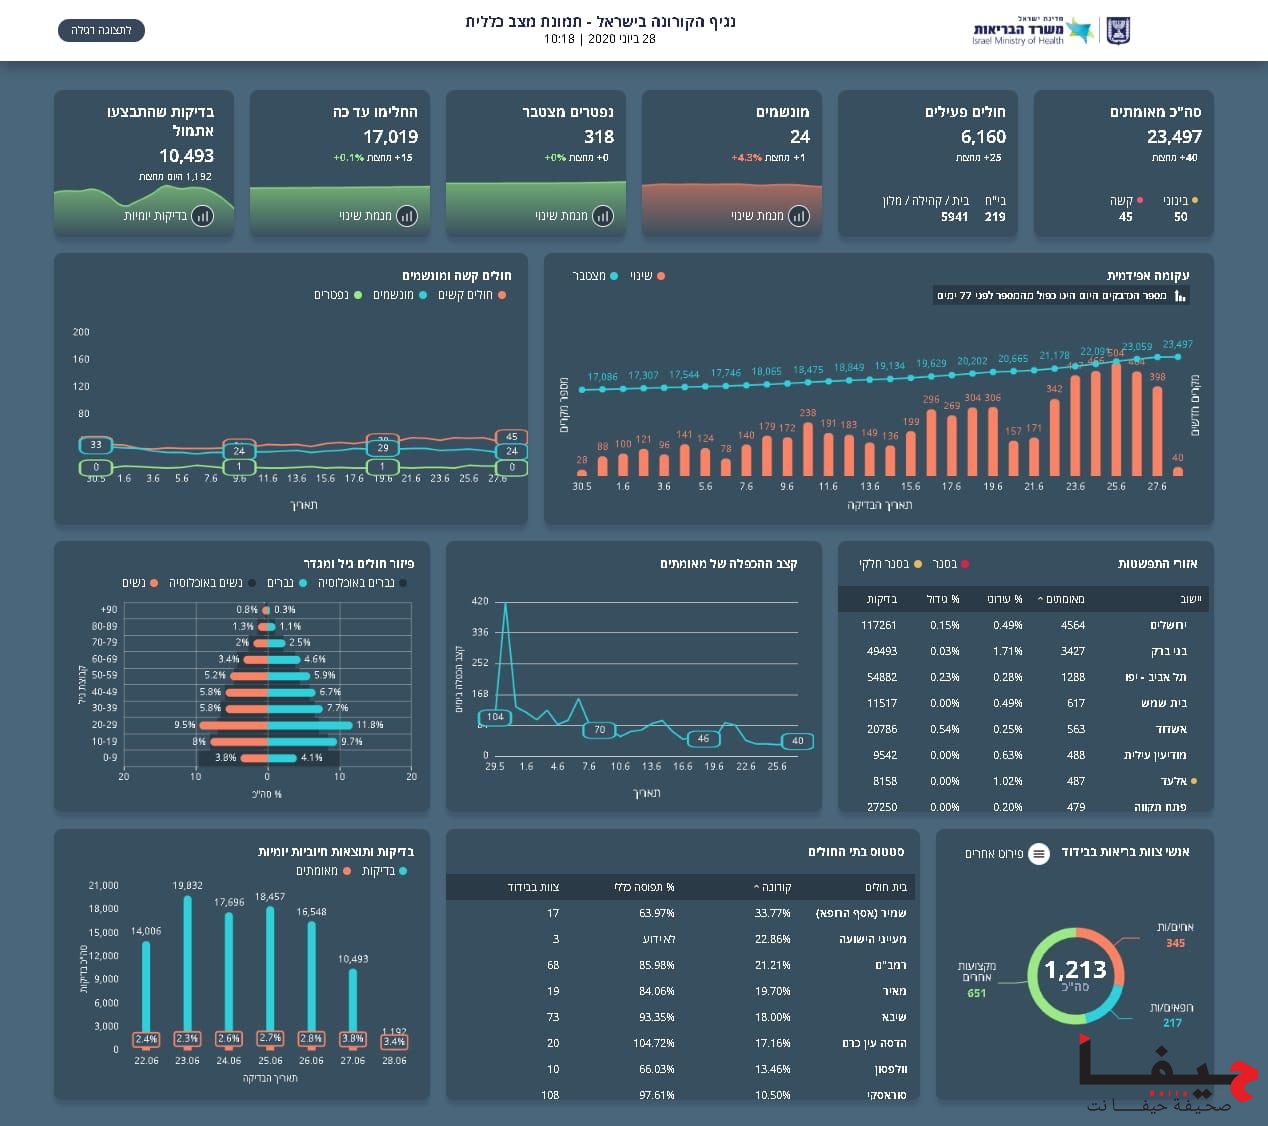Sort hospitals table by % תפוסה כללי header
Screen dimensions: 1268x1126
pos(643,888)
